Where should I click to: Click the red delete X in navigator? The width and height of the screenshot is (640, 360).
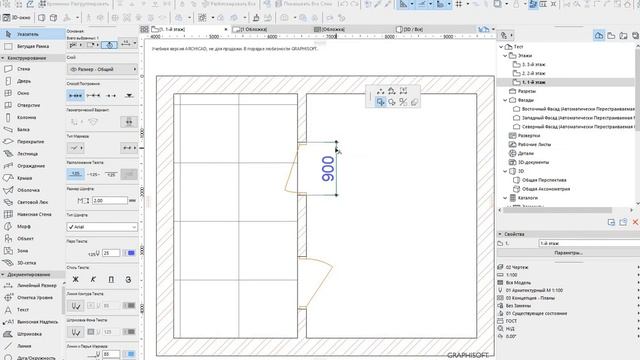coord(635,222)
